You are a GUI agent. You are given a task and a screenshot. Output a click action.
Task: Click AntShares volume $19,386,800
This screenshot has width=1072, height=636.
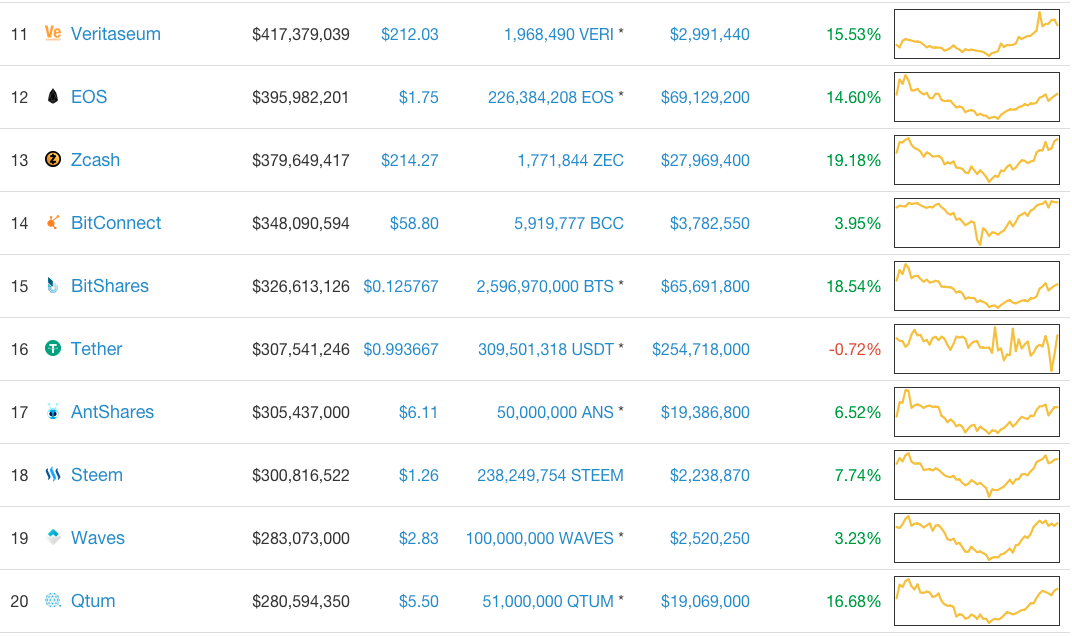[x=705, y=412]
